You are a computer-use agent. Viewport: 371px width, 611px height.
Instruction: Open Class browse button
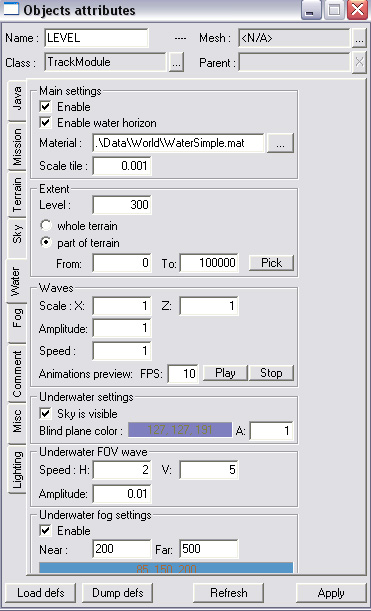[x=176, y=63]
